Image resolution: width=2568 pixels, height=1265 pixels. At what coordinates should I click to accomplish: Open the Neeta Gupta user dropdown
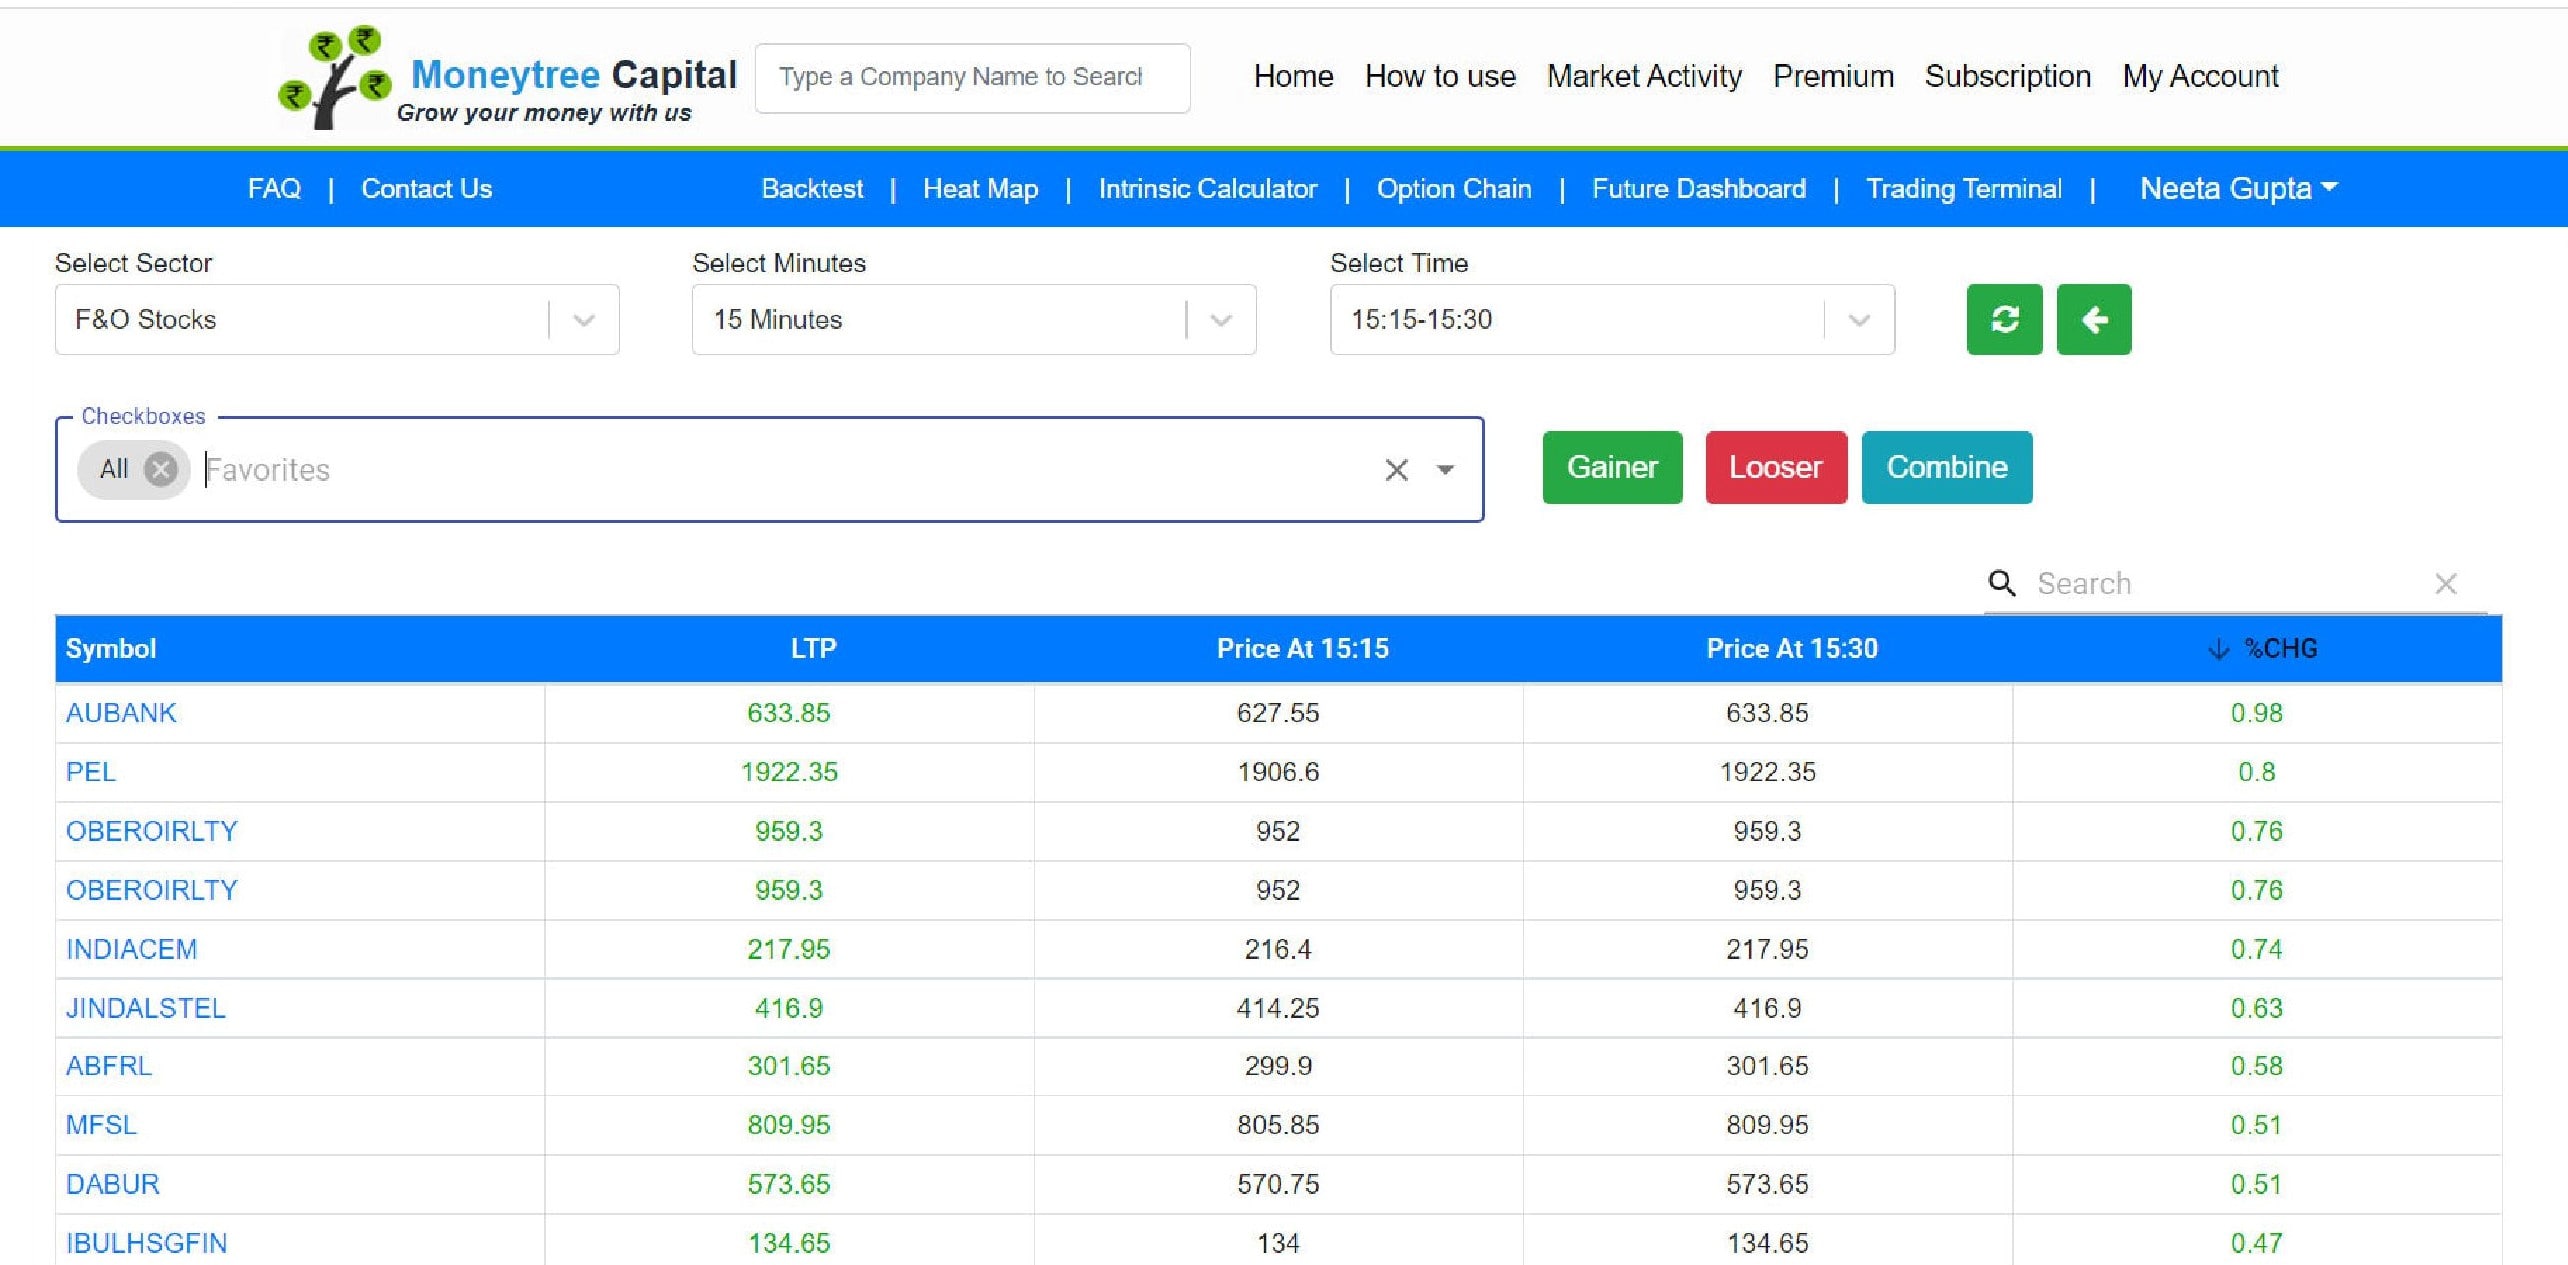point(2238,188)
